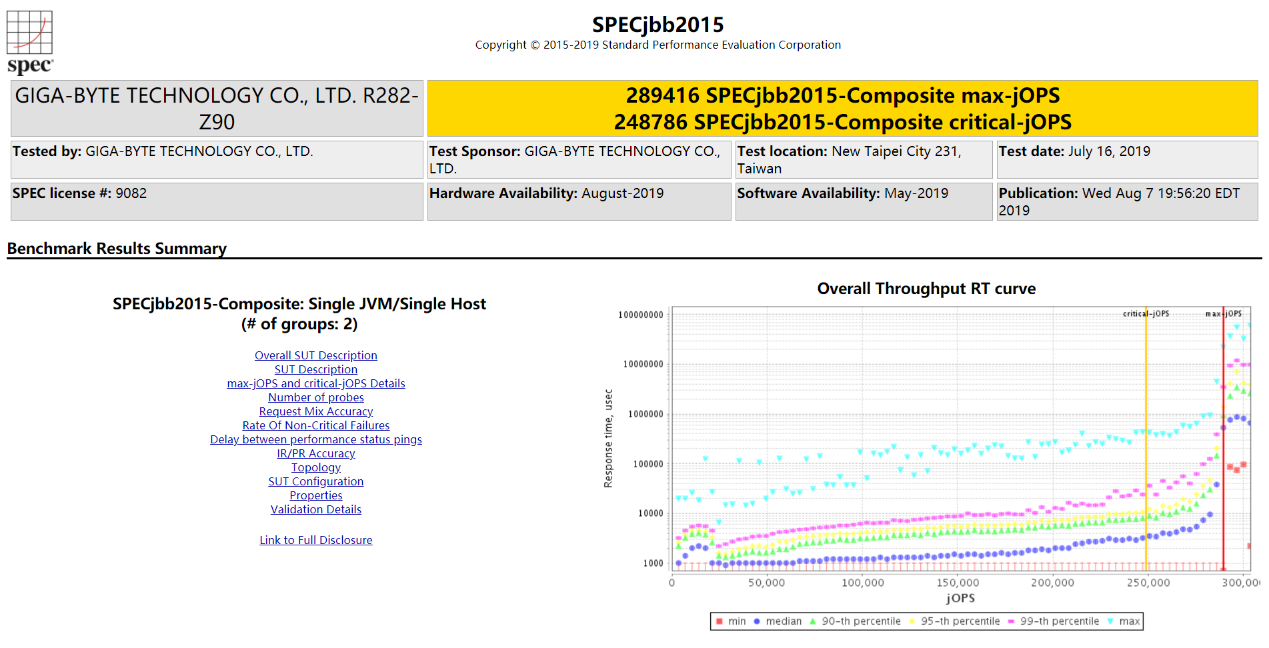Open the SUT Configuration link

pos(316,482)
